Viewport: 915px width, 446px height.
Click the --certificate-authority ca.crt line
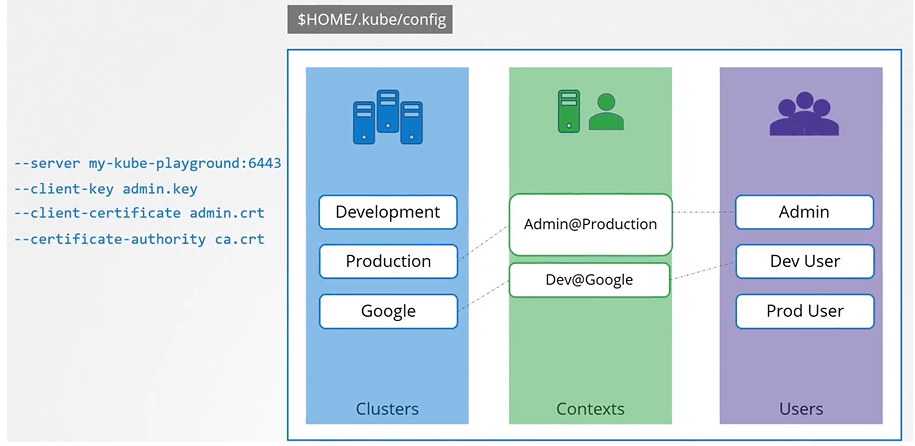[139, 239]
